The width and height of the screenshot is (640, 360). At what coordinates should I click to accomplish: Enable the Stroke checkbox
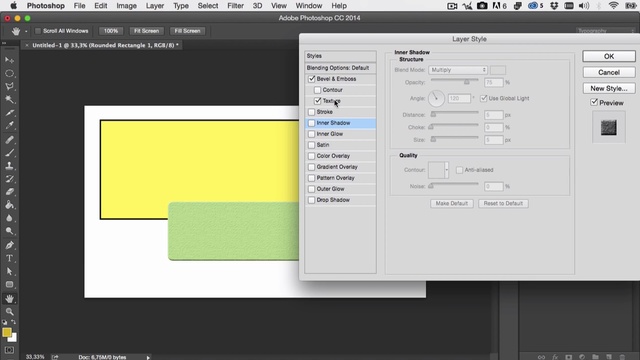coord(312,112)
